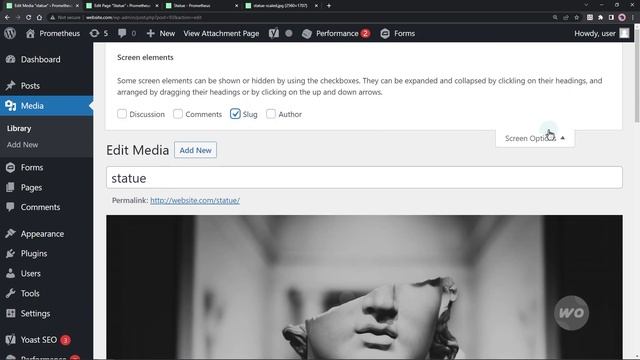This screenshot has width=640, height=360.
Task: Enable the Comments screen element checkbox
Action: 178,114
